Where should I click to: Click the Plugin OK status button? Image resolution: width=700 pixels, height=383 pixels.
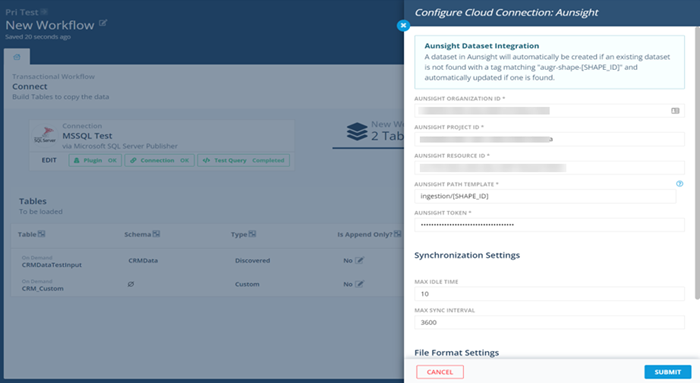[95, 160]
